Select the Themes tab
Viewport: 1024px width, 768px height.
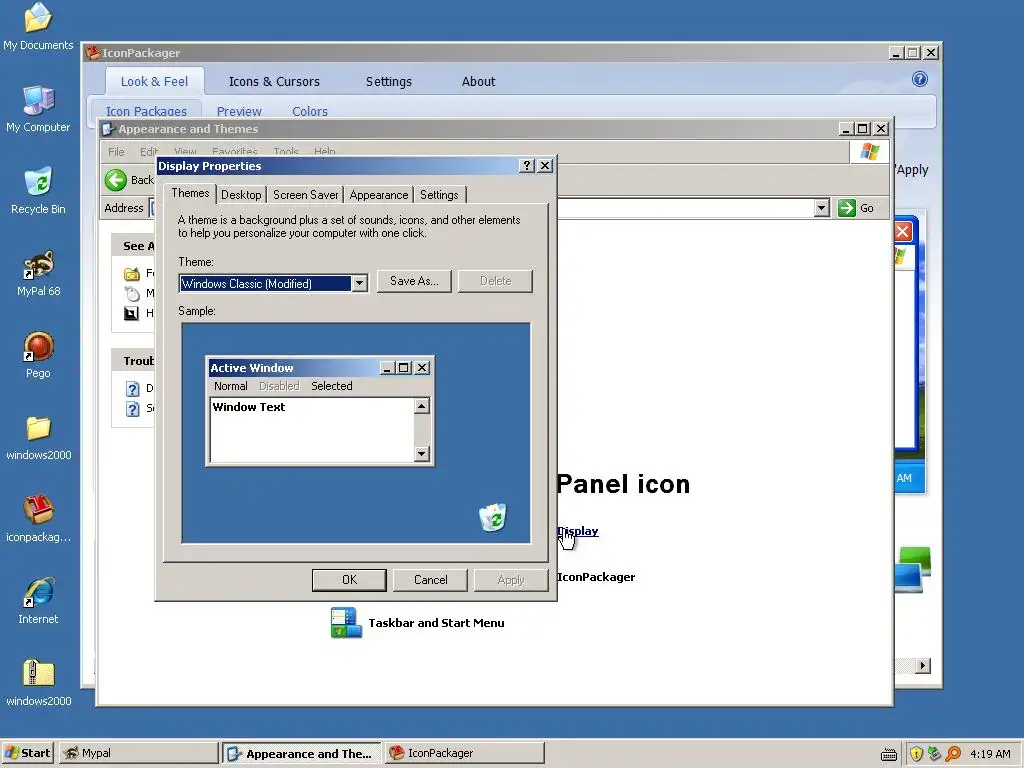pyautogui.click(x=190, y=193)
